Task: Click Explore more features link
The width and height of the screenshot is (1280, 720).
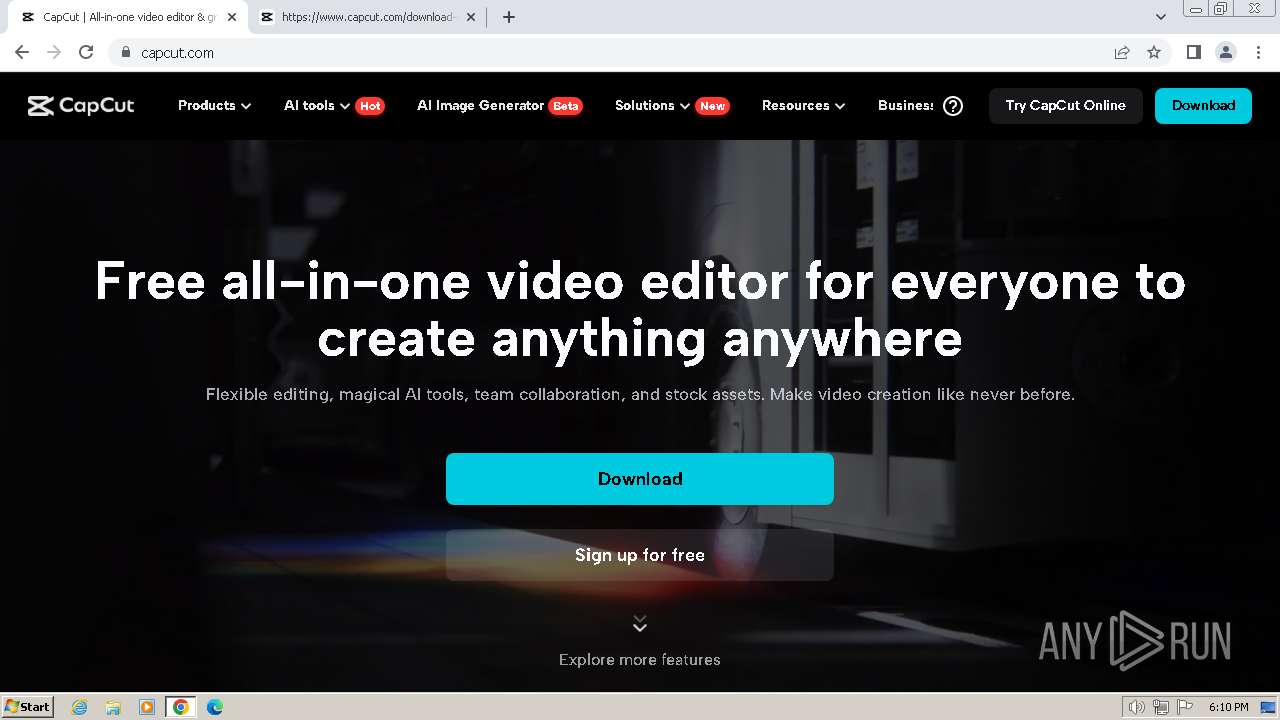Action: pyautogui.click(x=640, y=660)
